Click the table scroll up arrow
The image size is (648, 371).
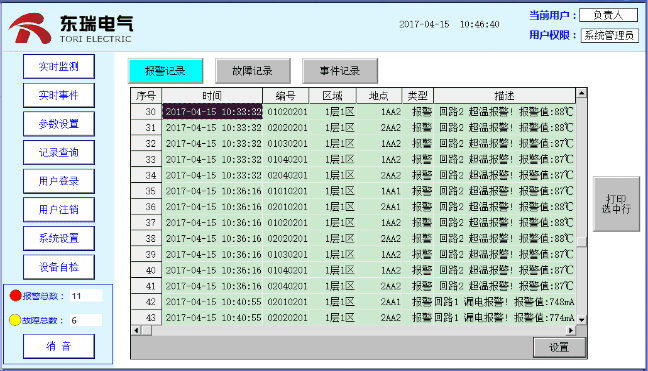point(581,93)
